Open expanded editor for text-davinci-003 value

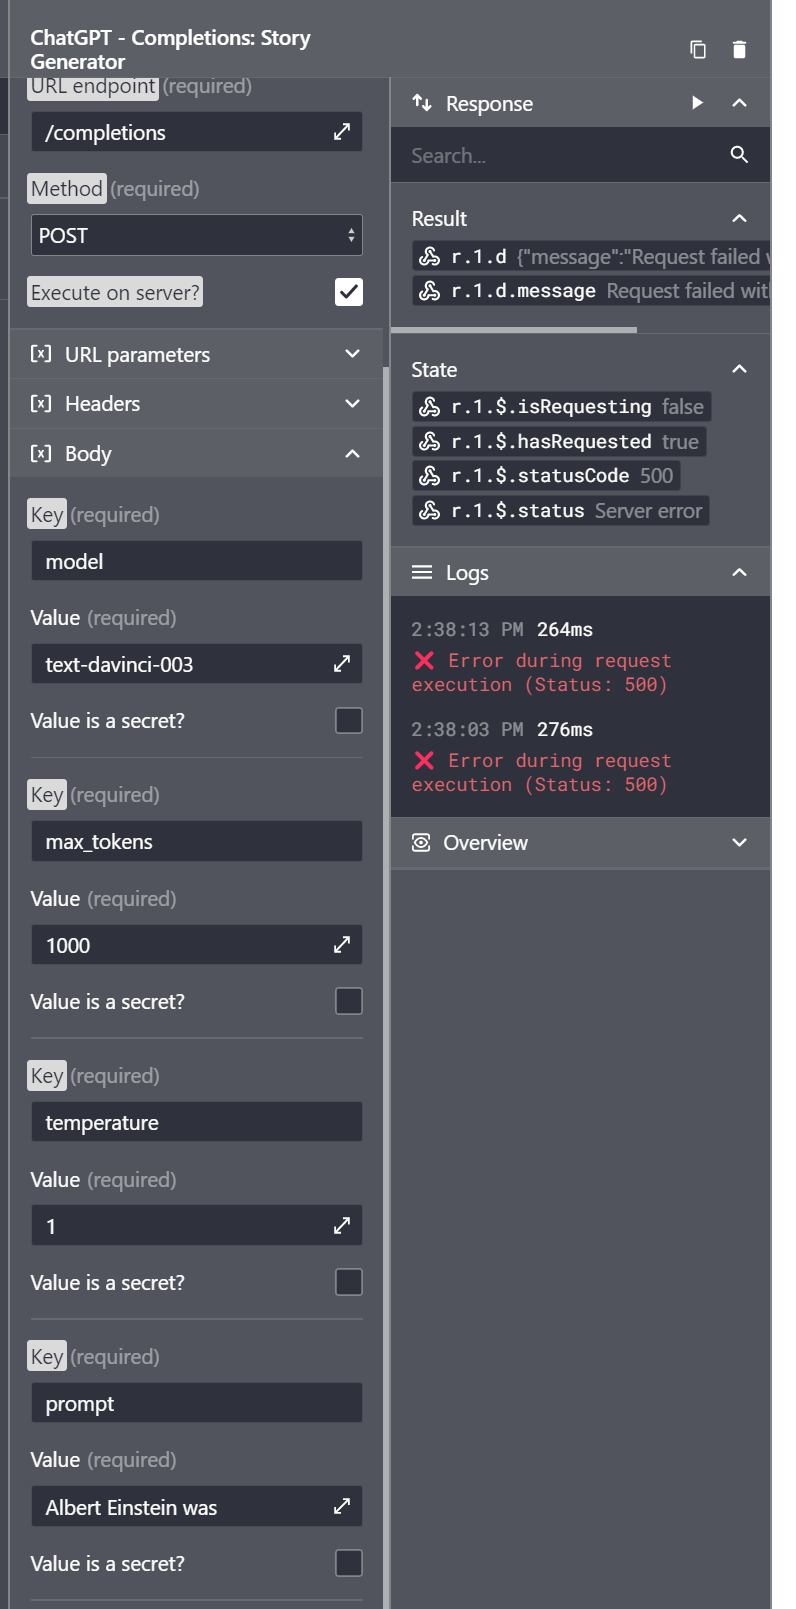(342, 664)
